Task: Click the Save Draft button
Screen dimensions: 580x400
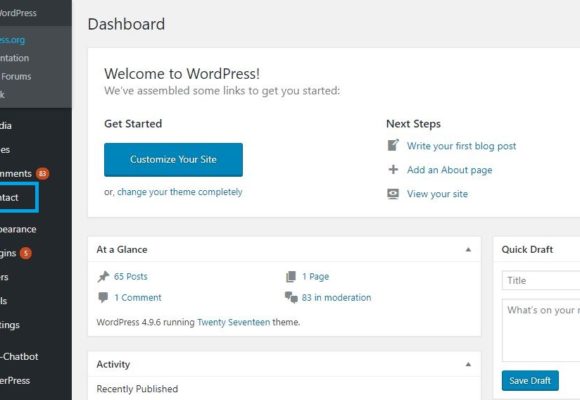Action: tap(530, 380)
